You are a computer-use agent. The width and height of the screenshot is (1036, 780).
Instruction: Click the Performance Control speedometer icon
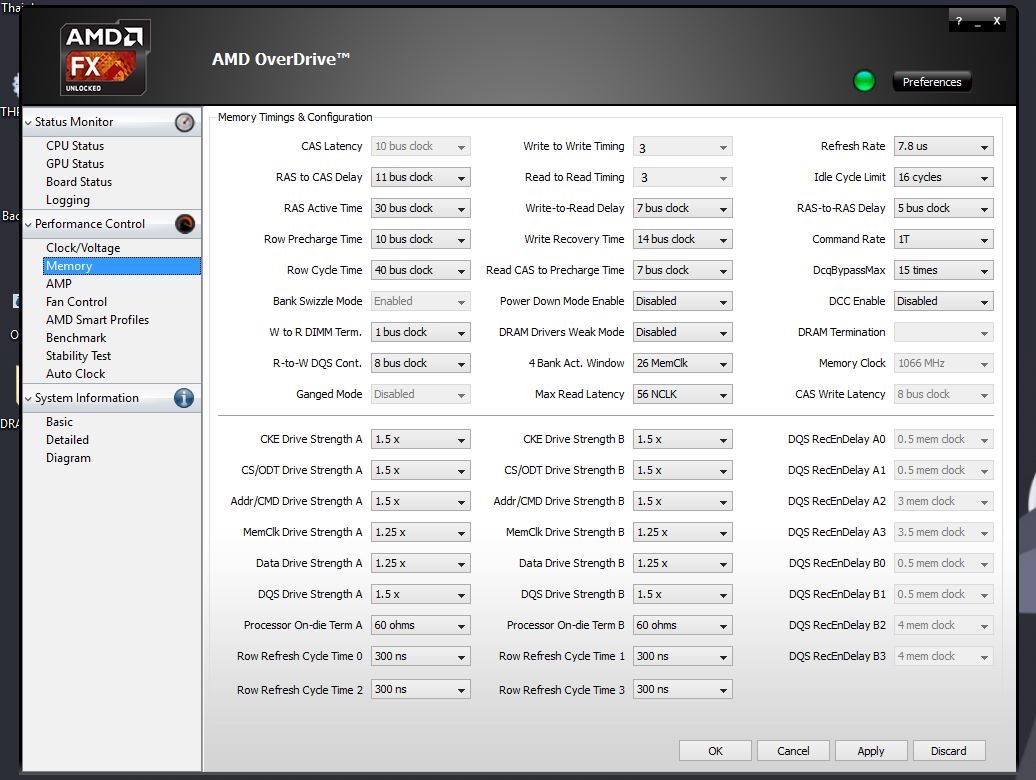[184, 224]
